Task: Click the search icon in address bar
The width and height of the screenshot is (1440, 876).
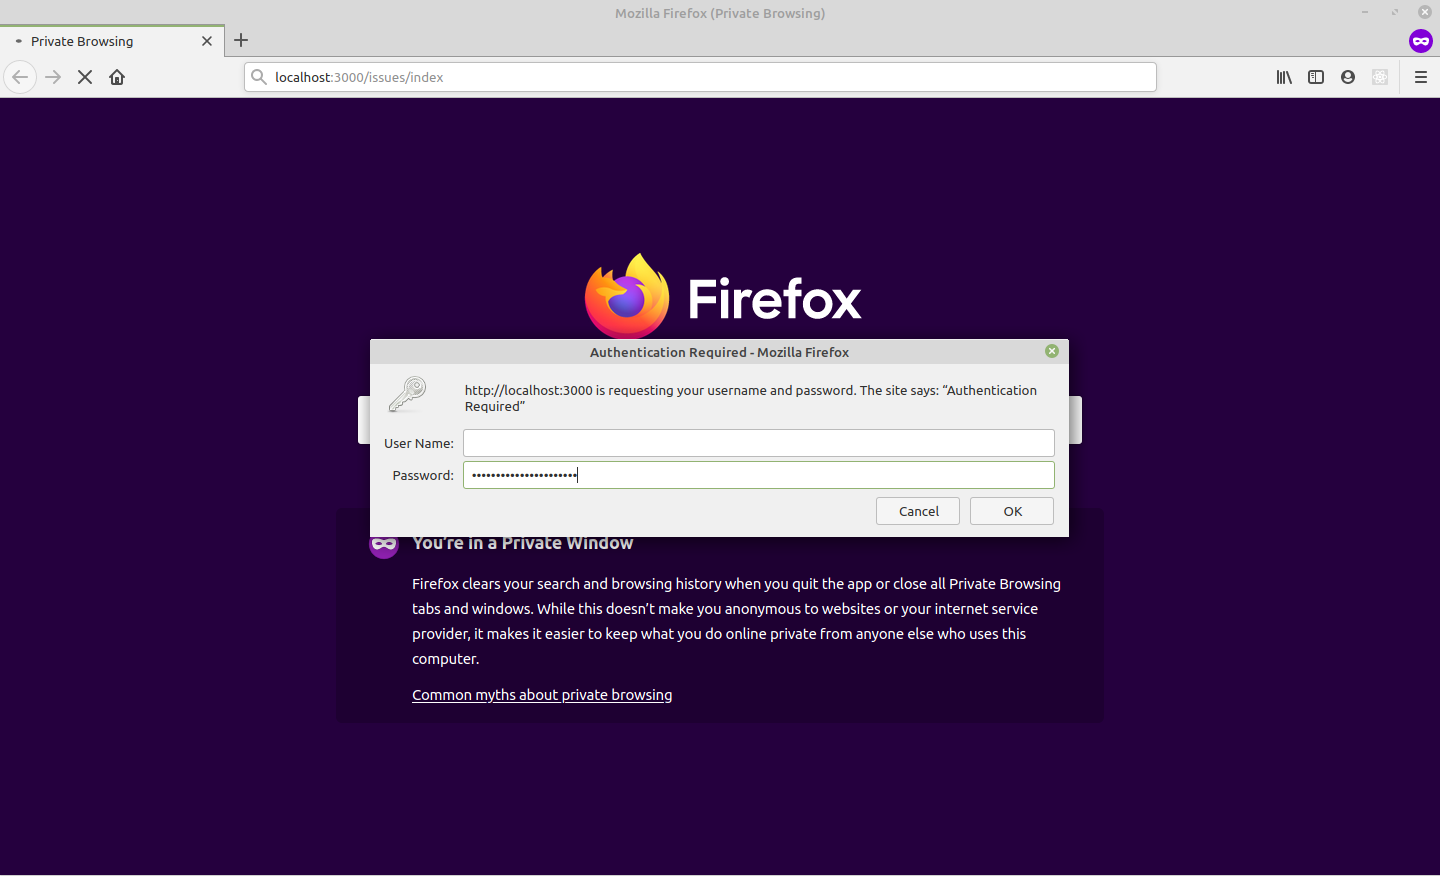Action: coord(259,77)
